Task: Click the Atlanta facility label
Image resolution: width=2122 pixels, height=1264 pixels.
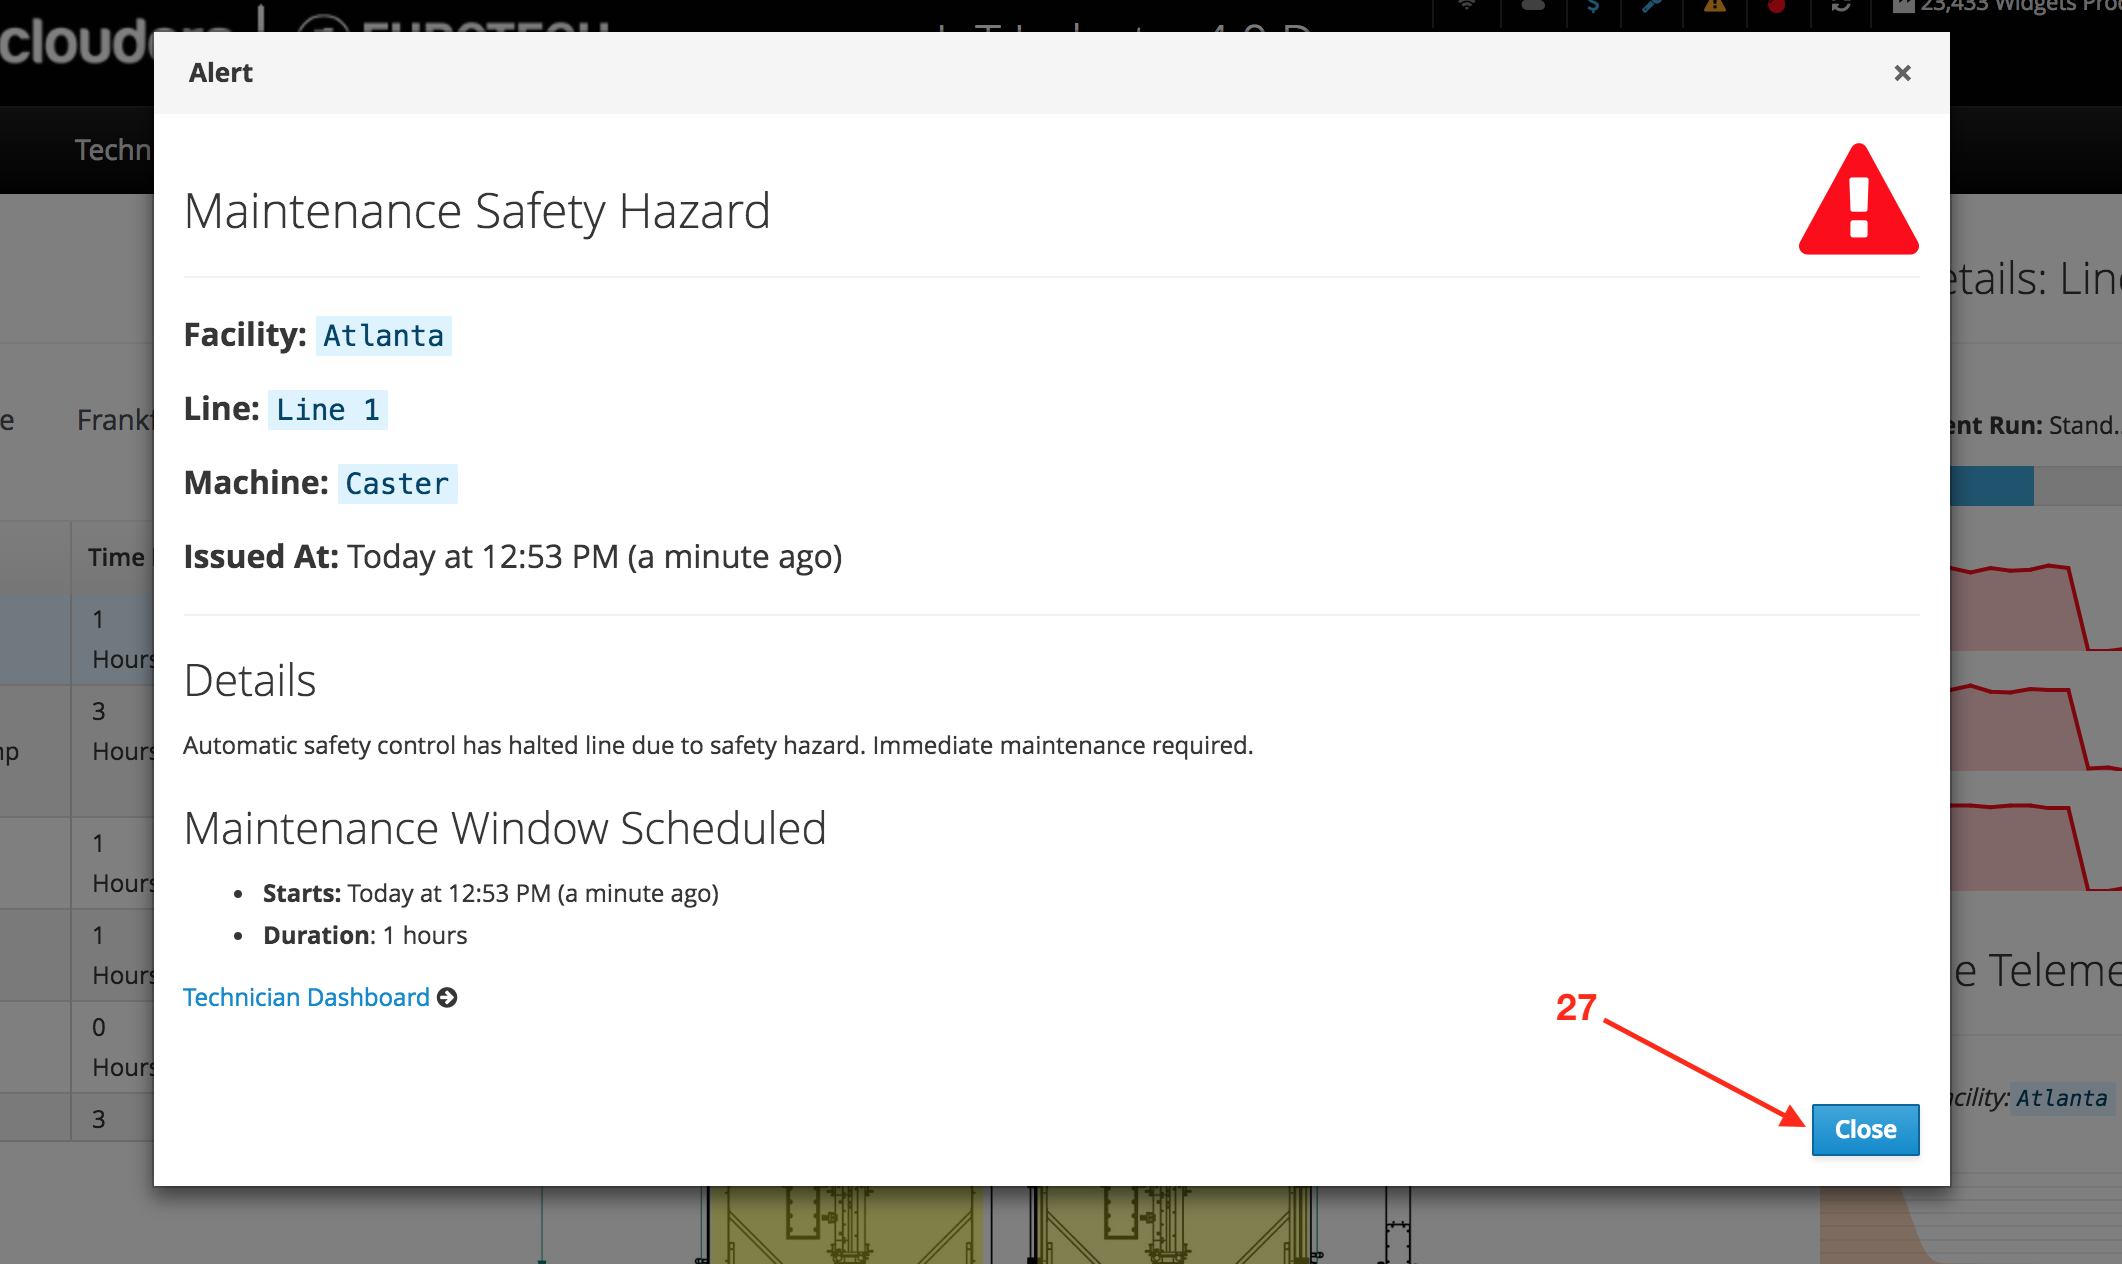Action: point(382,334)
